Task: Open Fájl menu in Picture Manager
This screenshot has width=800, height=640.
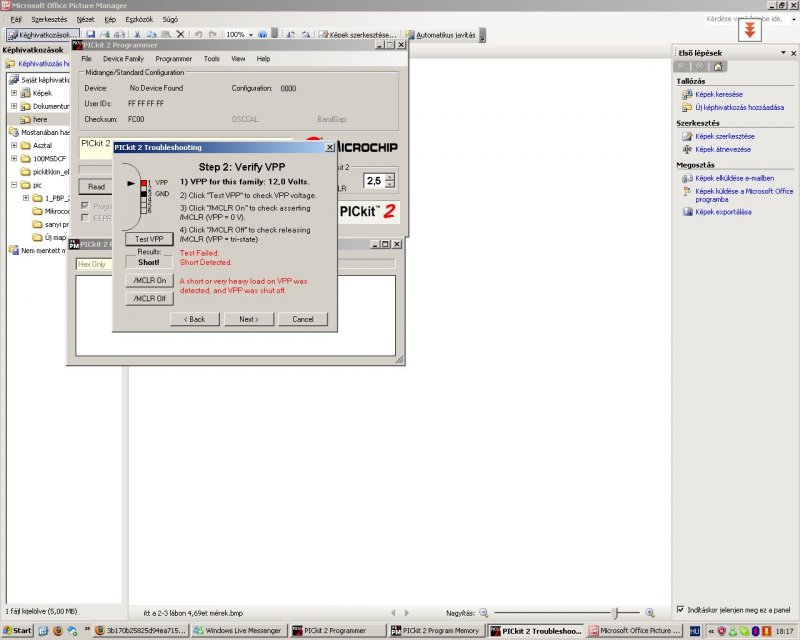Action: [x=16, y=19]
